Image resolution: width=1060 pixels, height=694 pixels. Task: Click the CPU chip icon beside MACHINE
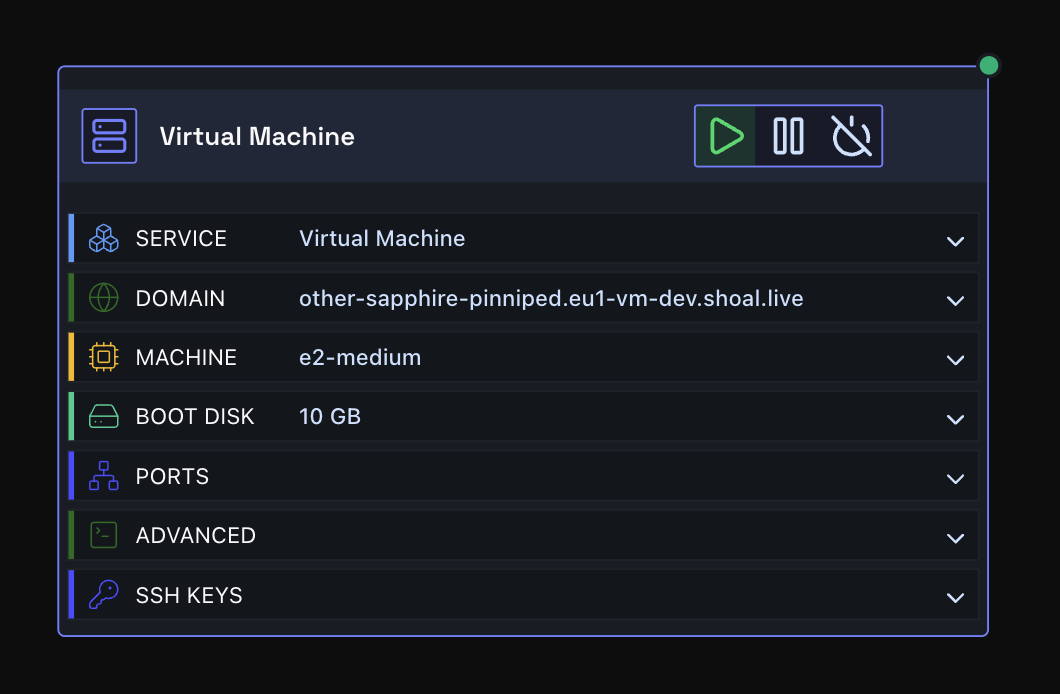(x=103, y=357)
